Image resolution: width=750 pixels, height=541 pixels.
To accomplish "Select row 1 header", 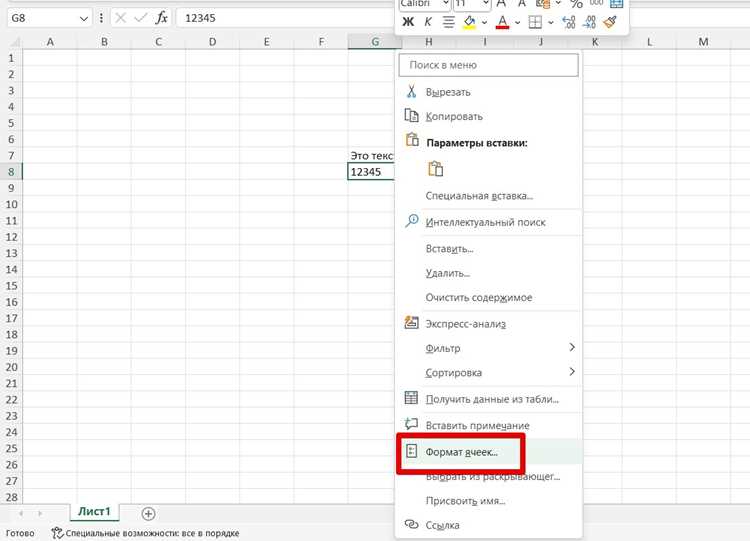I will tap(11, 58).
